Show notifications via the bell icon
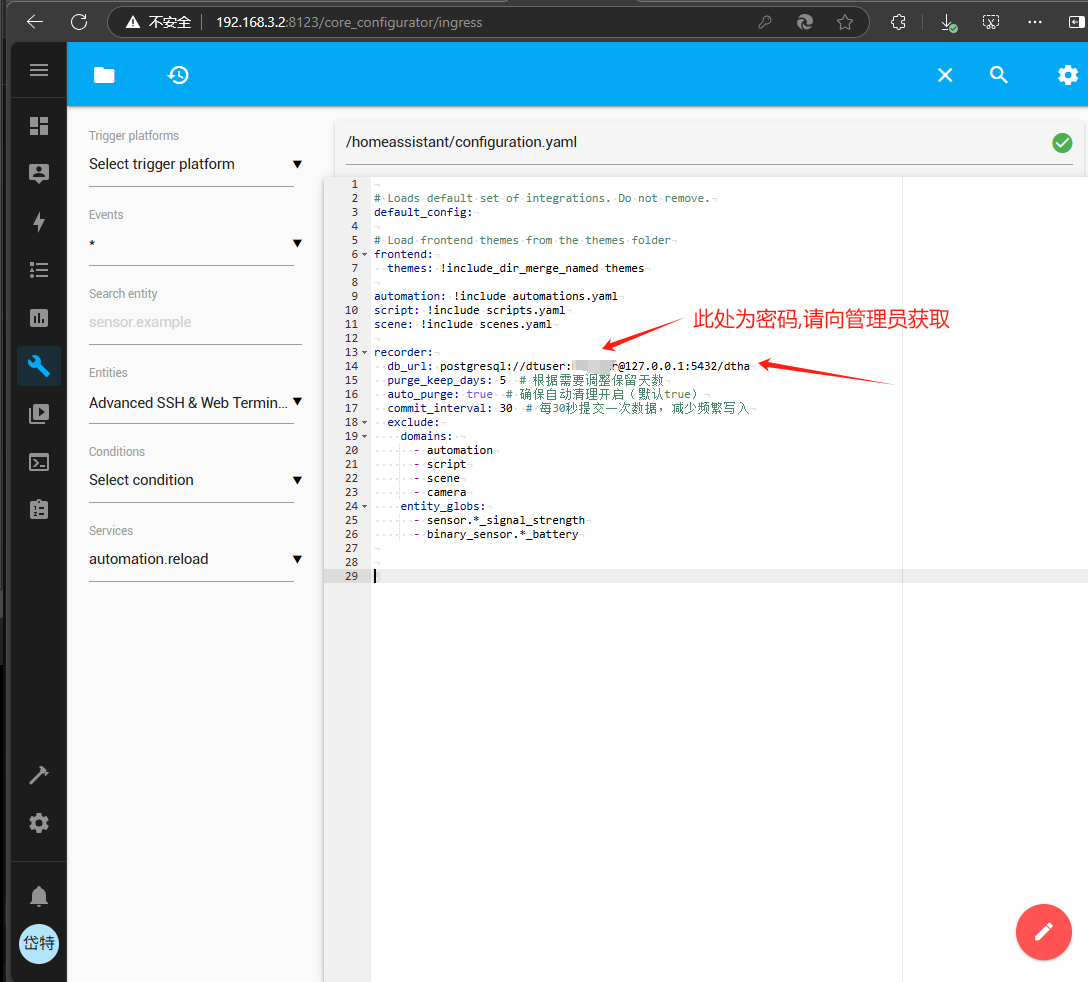The height and width of the screenshot is (982, 1088). [39, 896]
